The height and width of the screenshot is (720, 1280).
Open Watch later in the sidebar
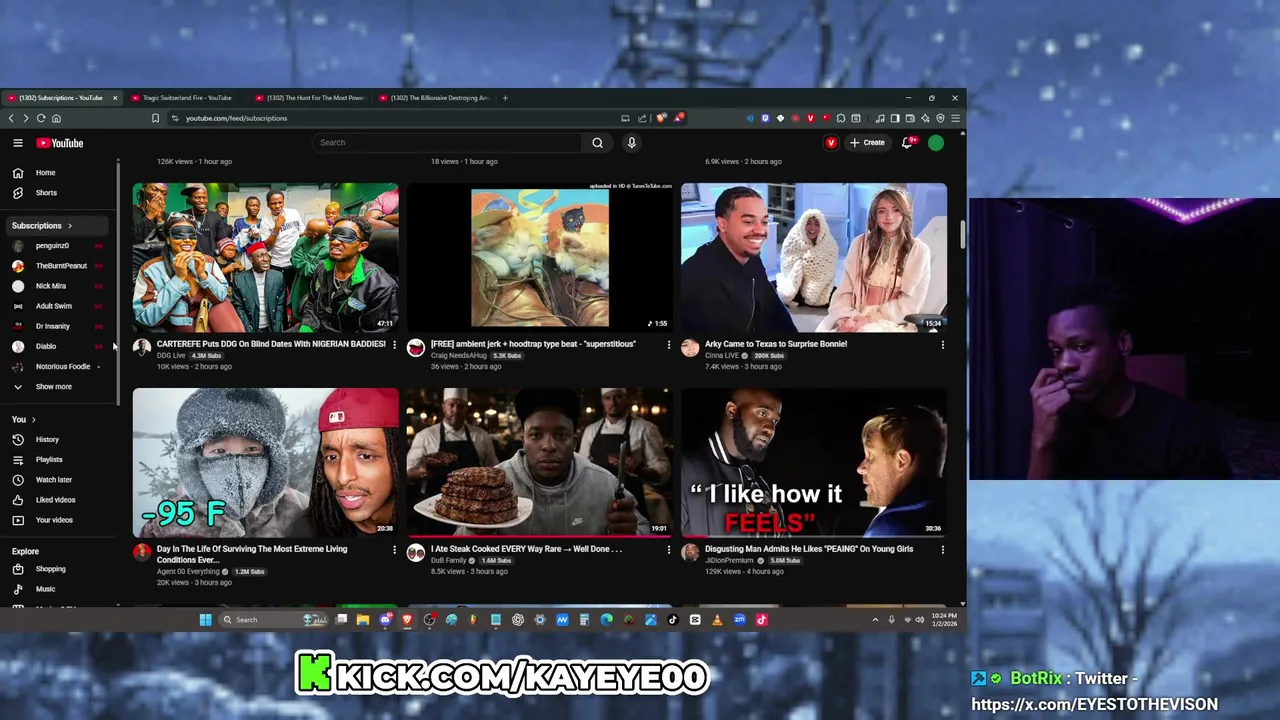[53, 480]
